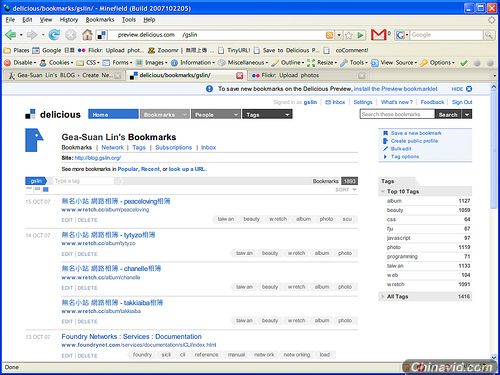Open the Subscriptions link

tap(173, 147)
